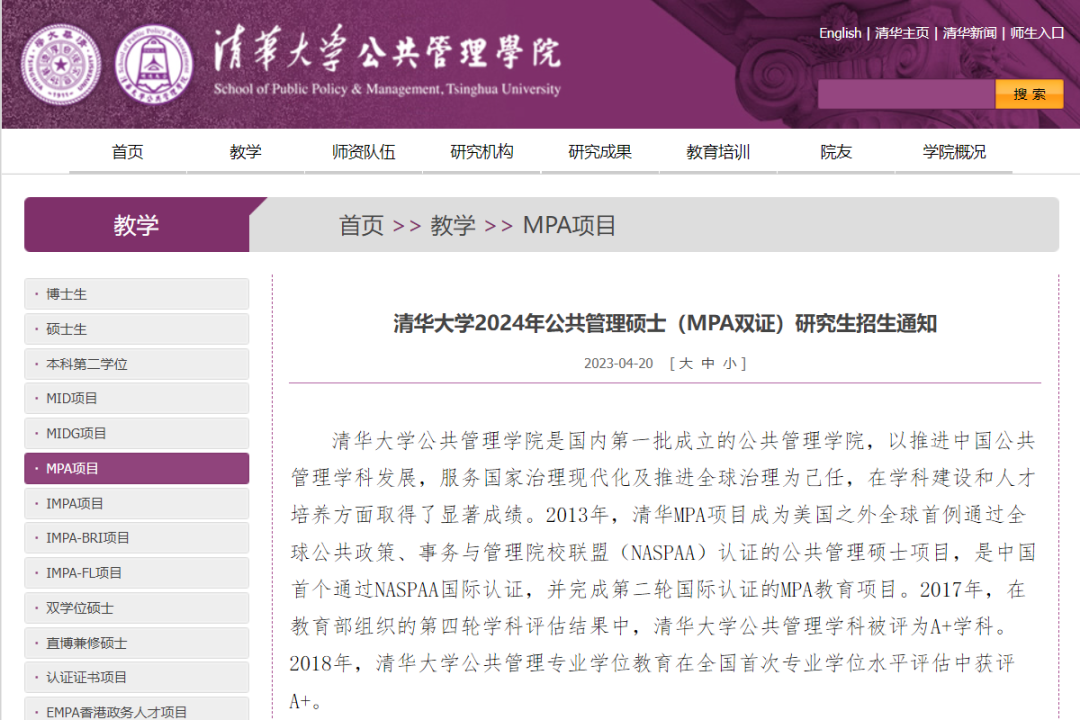Select 本科第二学位 in the sidebar
The height and width of the screenshot is (720, 1080).
136,364
